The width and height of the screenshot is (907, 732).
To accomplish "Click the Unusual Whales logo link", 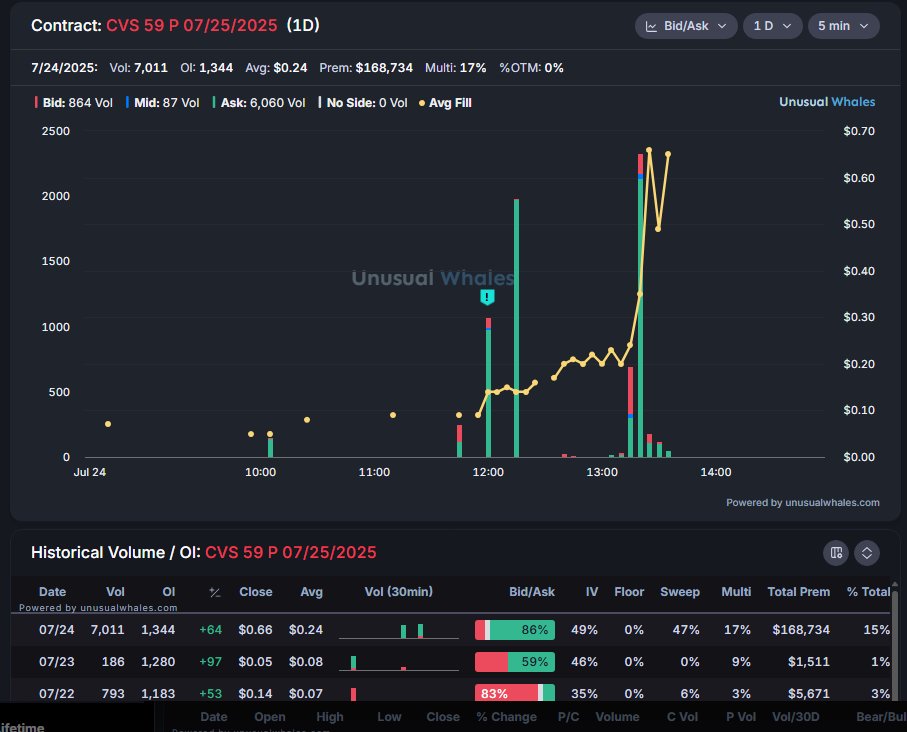I will (x=827, y=102).
